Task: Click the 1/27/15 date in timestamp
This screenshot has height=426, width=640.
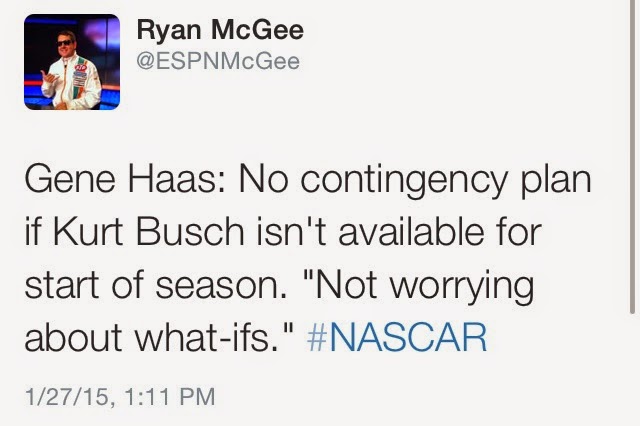Action: [x=67, y=397]
